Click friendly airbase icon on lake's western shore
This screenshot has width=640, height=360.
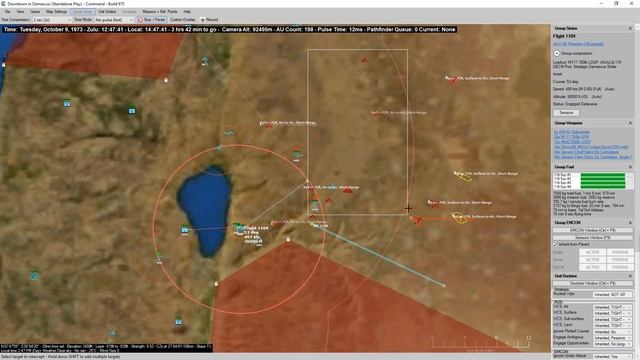click(185, 230)
